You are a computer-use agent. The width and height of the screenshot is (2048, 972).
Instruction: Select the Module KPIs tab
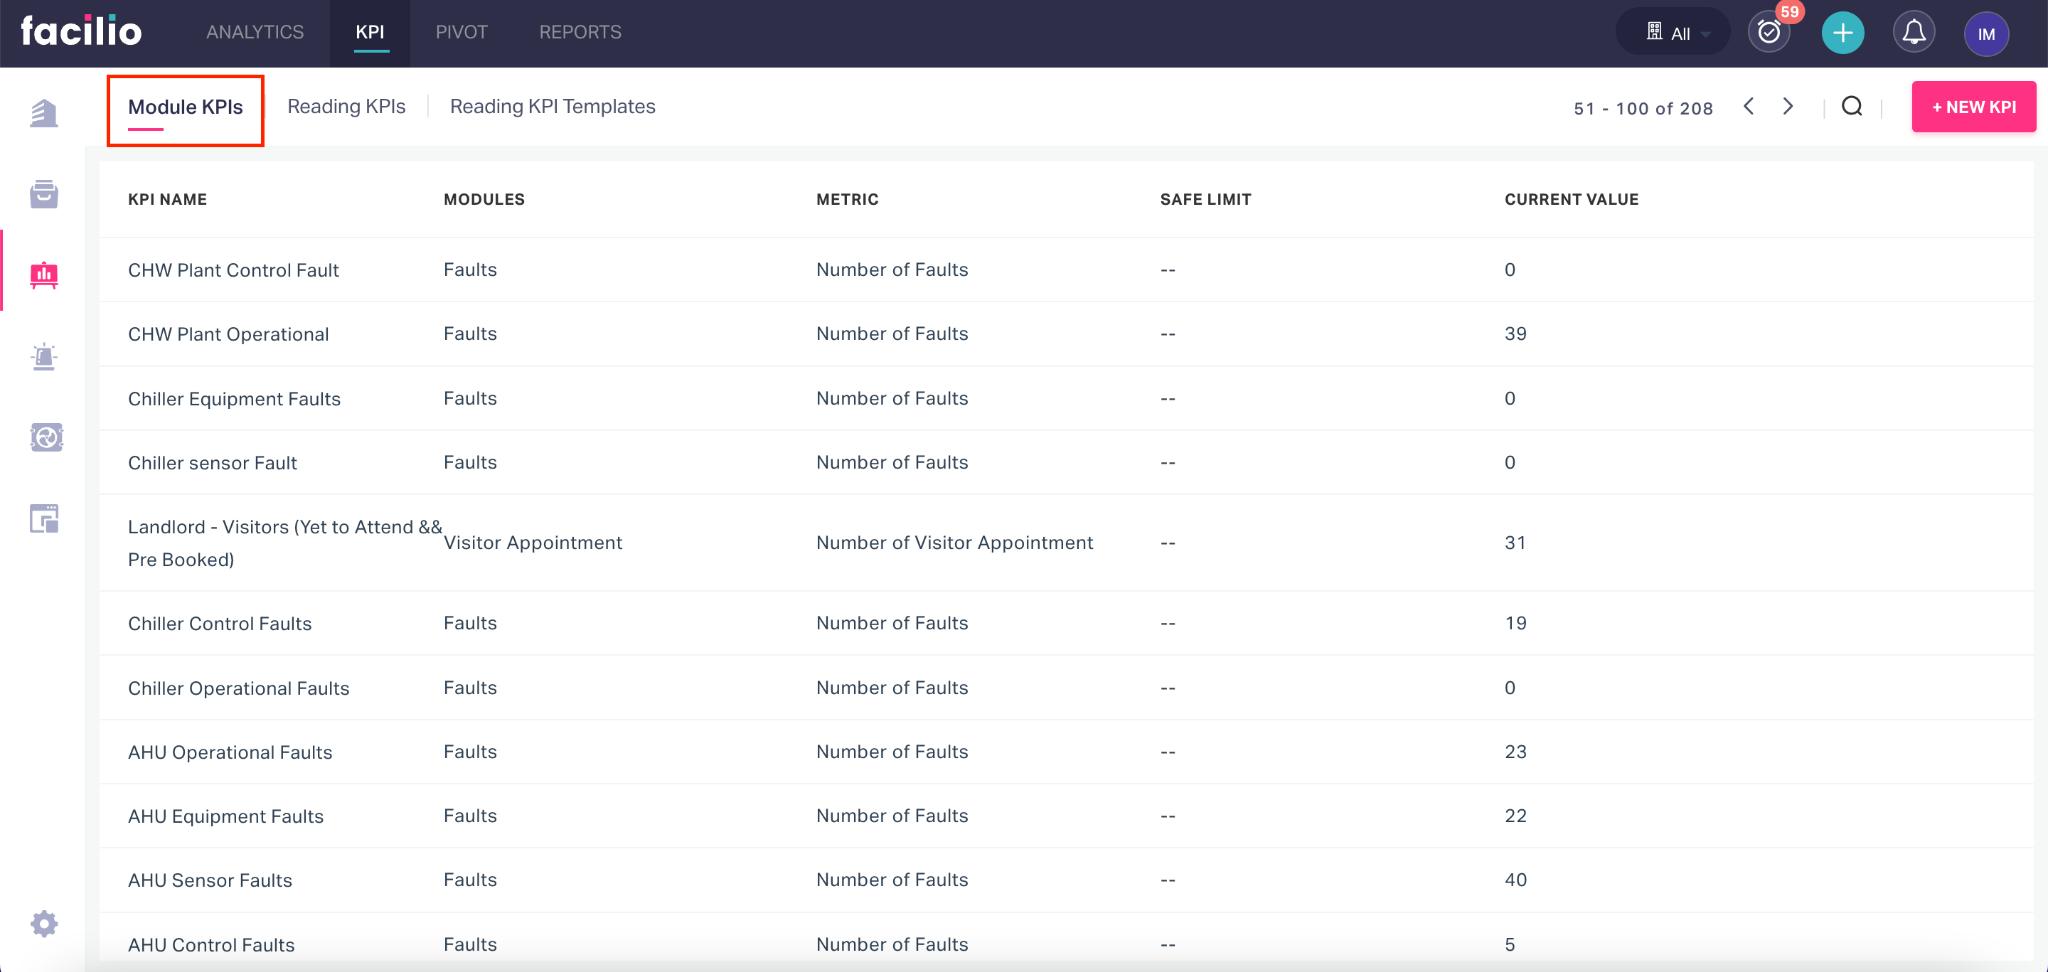click(185, 107)
